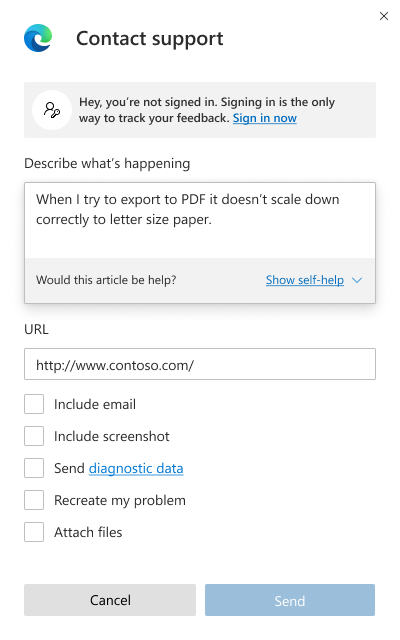Expand self-help using the chevron arrow
400x640 pixels.
[357, 280]
